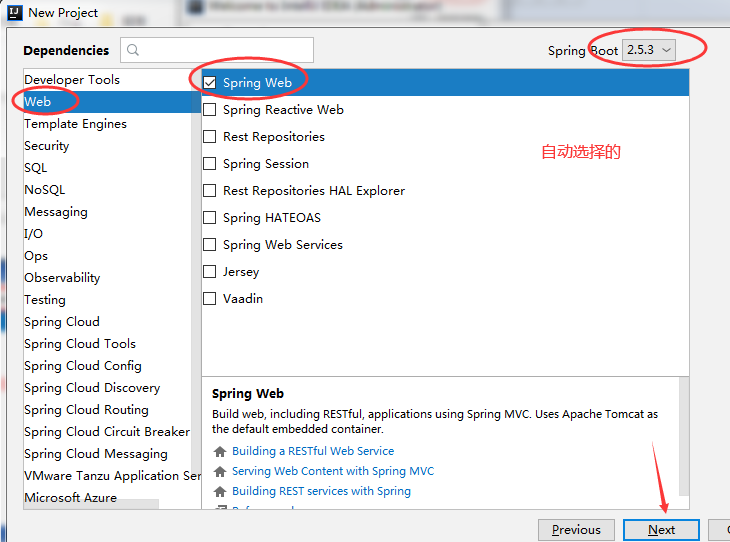Screen dimensions: 730x542
Task: Select the Web category
Action: [112, 102]
